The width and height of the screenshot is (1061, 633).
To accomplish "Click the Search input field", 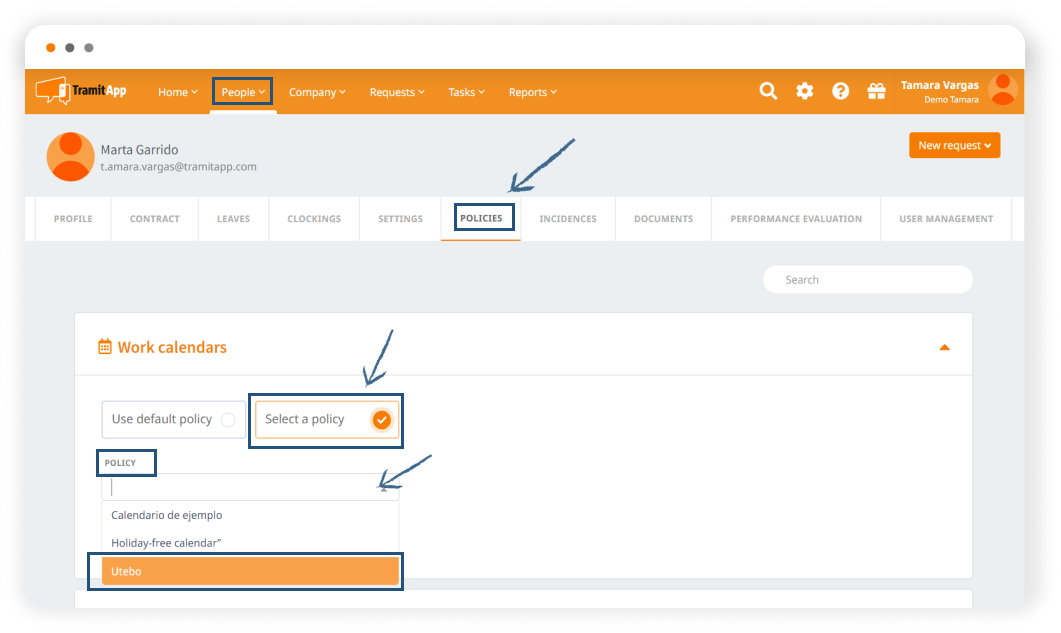I will point(867,280).
